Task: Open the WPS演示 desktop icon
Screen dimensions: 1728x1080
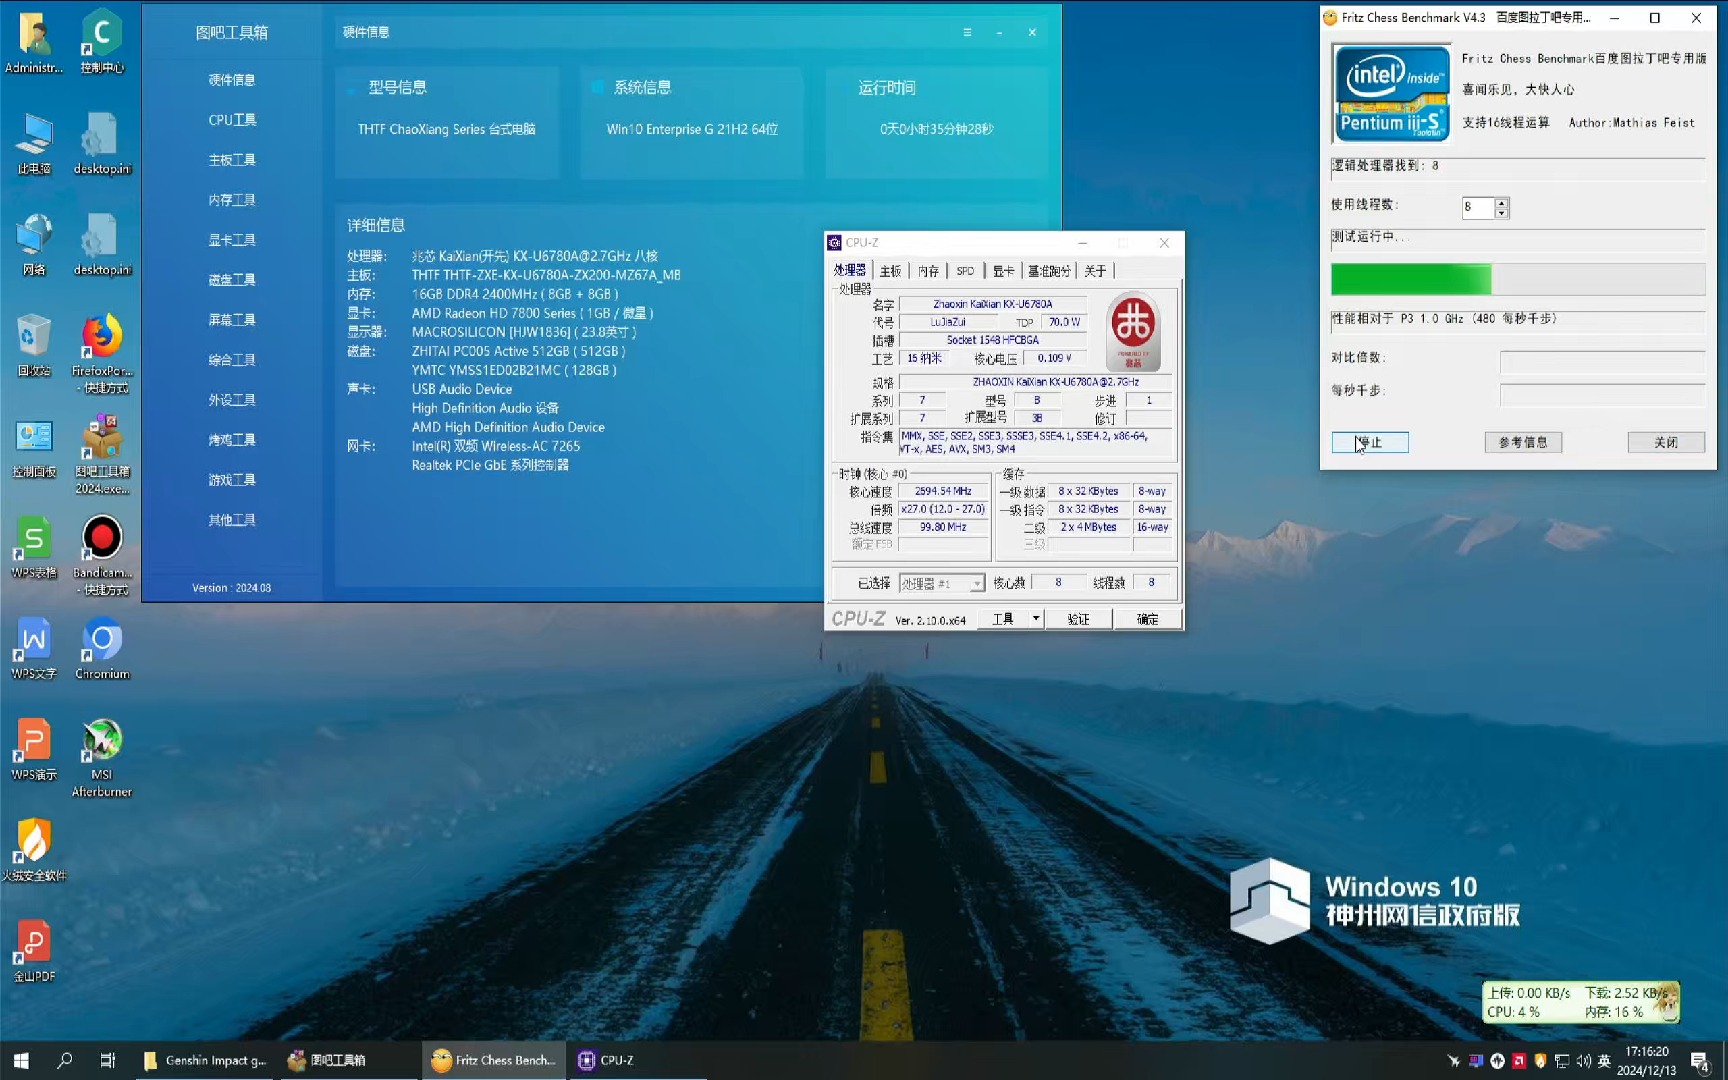Action: tap(34, 750)
